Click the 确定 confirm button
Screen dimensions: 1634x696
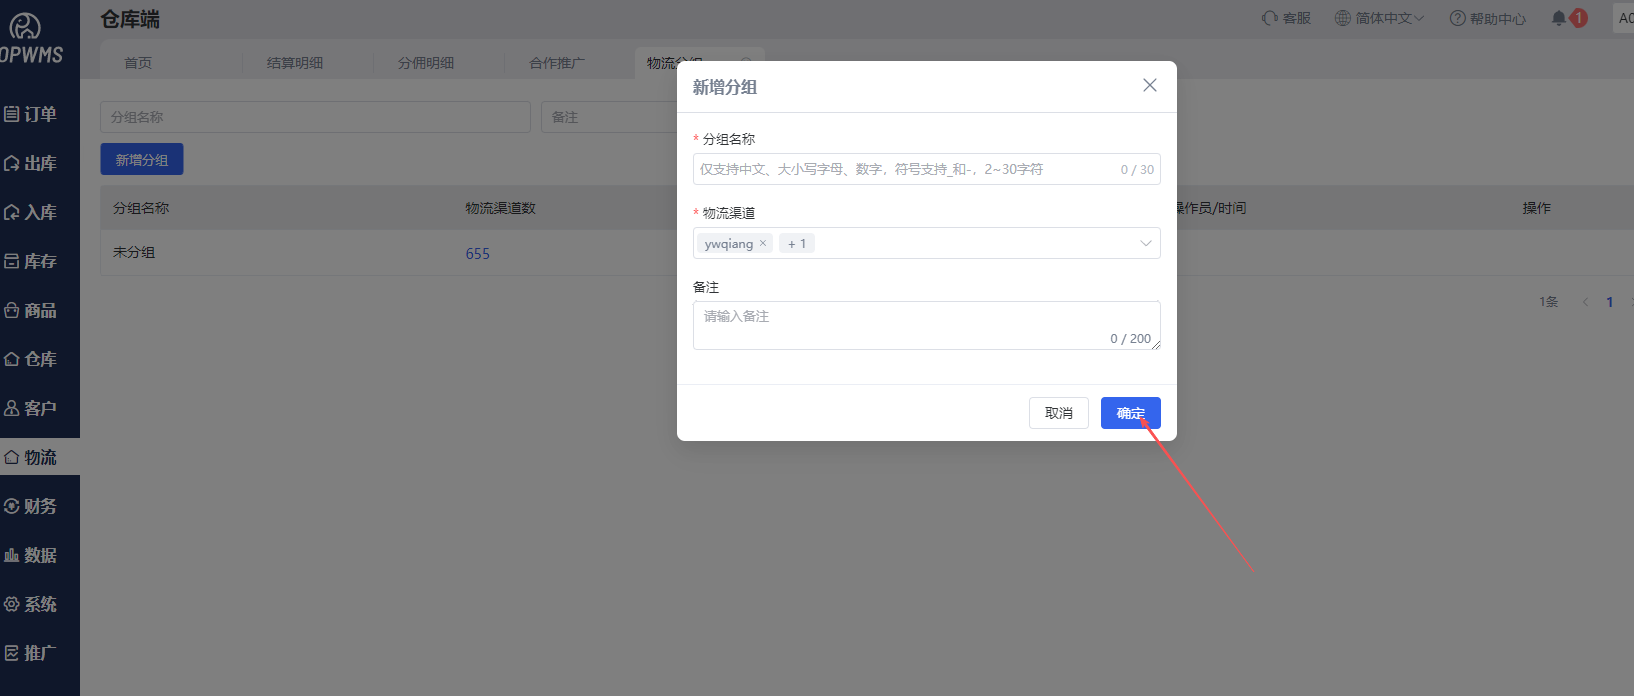pos(1130,413)
